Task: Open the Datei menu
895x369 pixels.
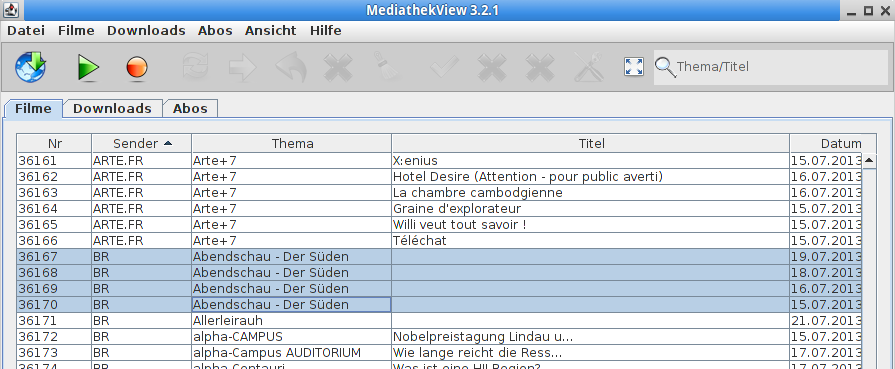Action: click(x=26, y=31)
